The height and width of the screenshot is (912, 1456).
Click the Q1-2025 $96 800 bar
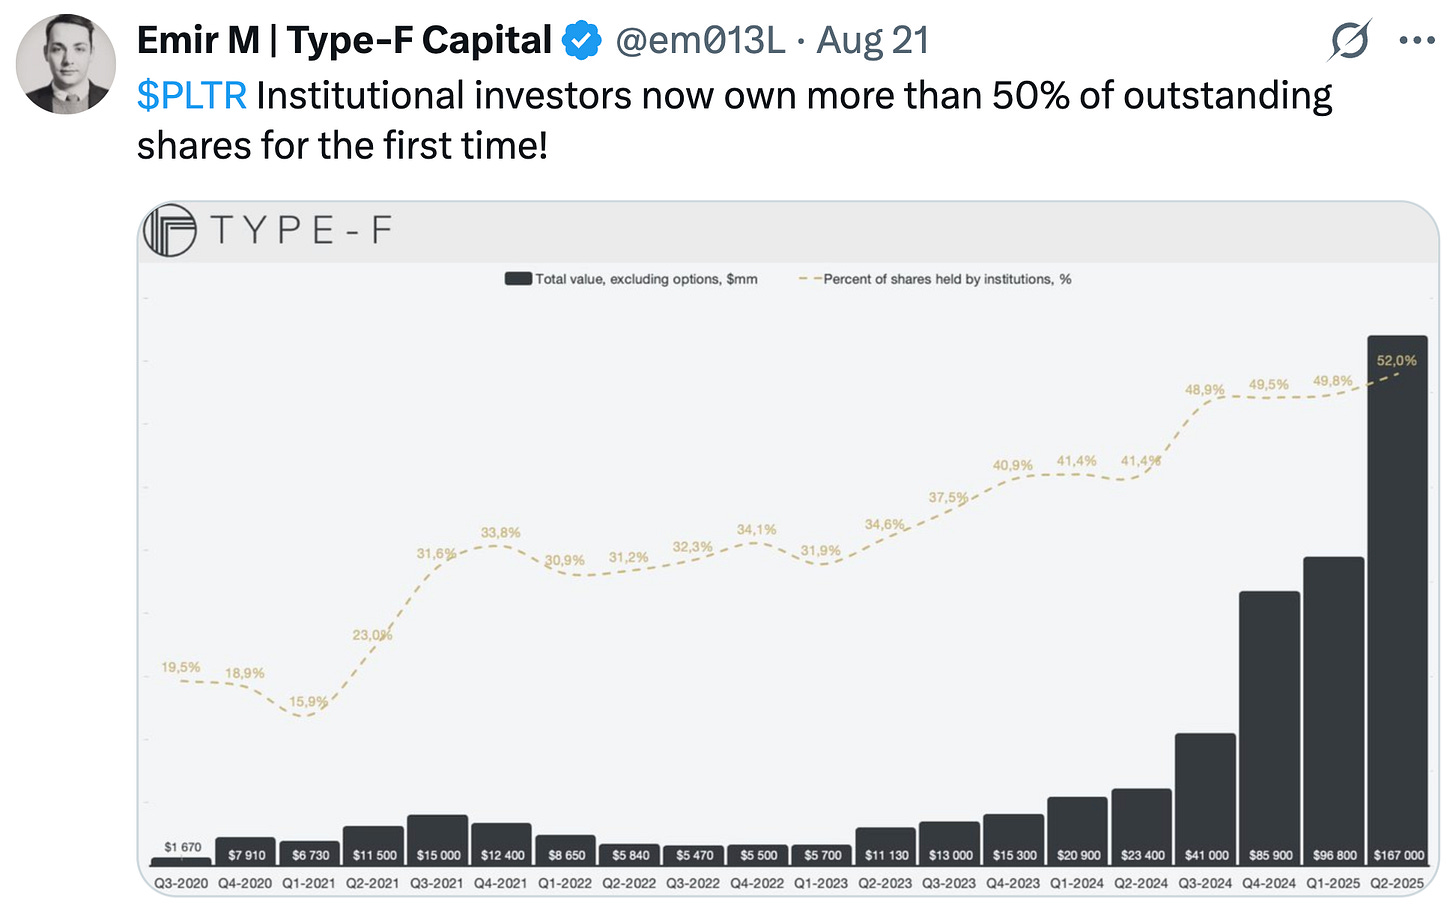pyautogui.click(x=1333, y=710)
